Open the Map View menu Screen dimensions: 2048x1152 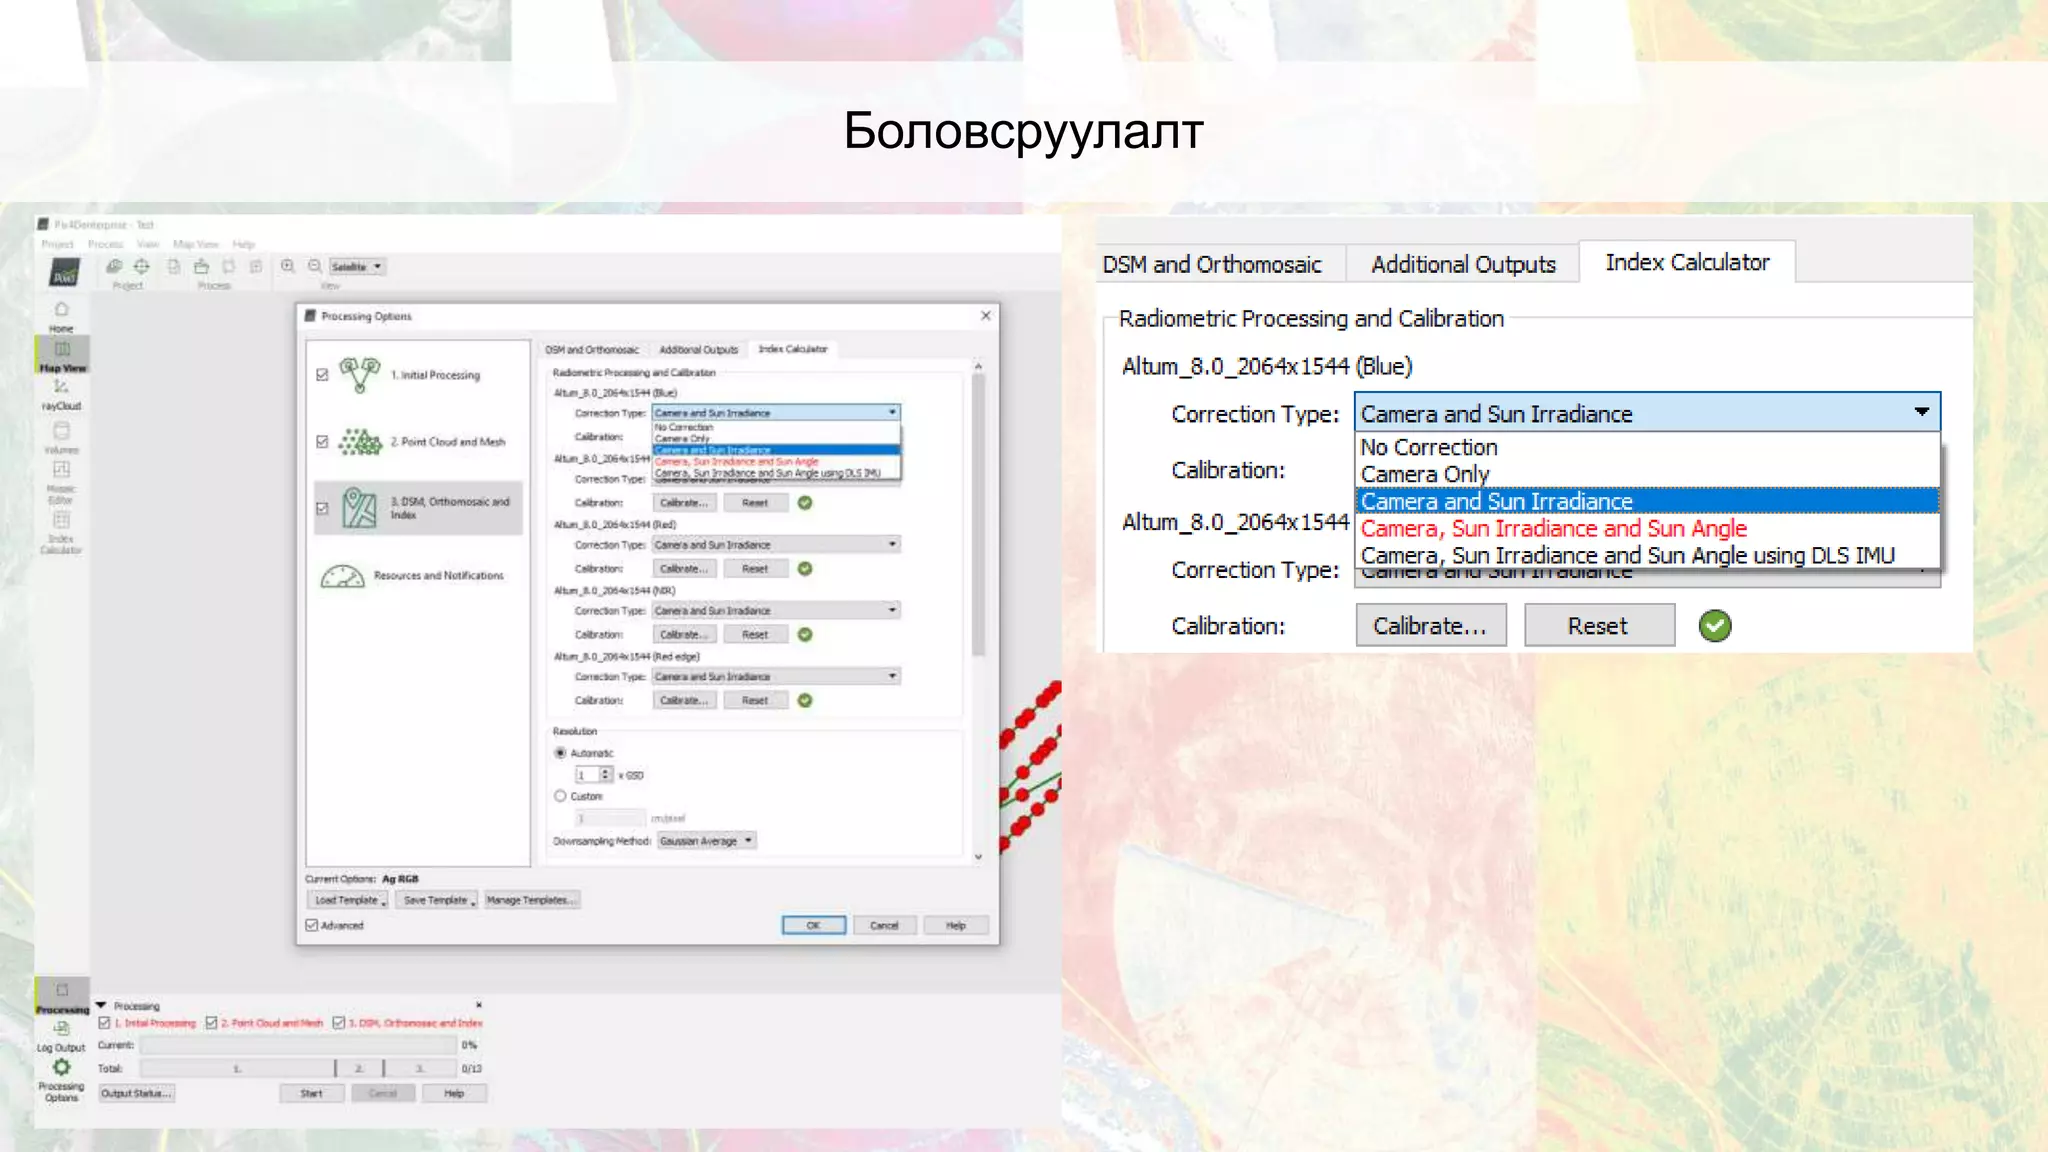[x=195, y=244]
